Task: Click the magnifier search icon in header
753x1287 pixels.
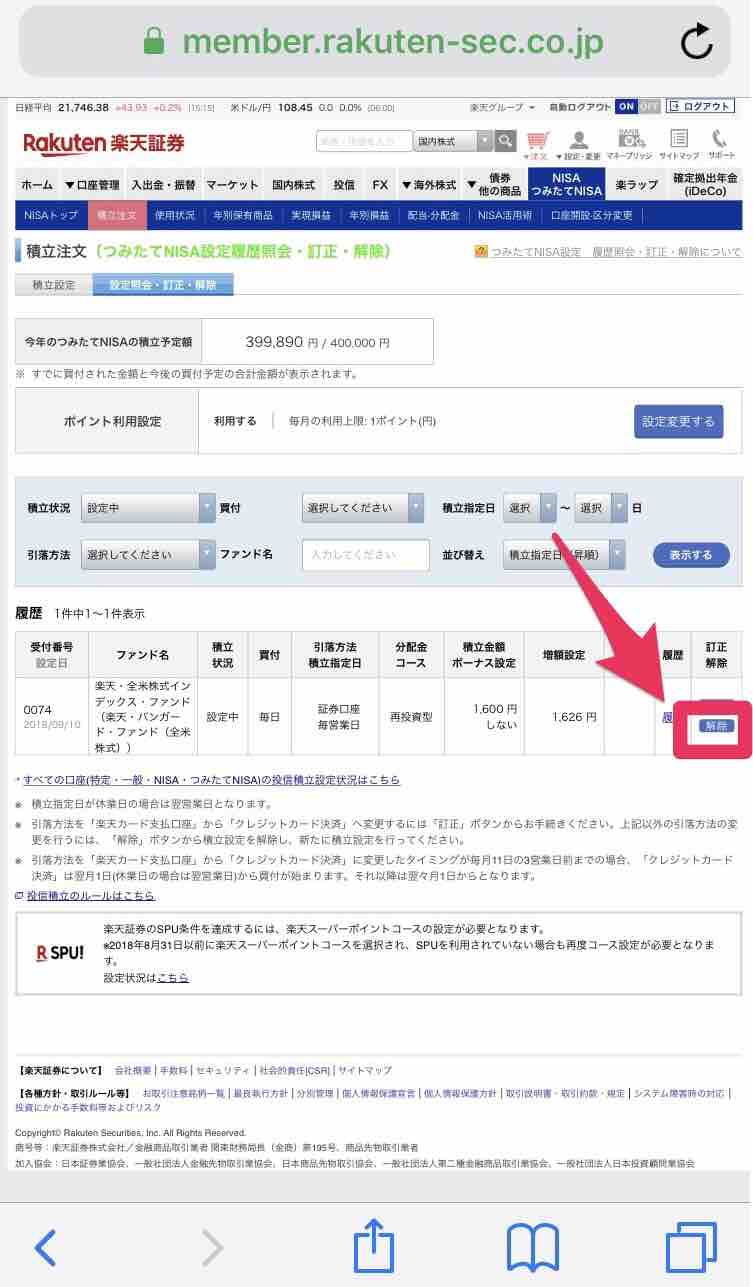Action: pyautogui.click(x=506, y=141)
